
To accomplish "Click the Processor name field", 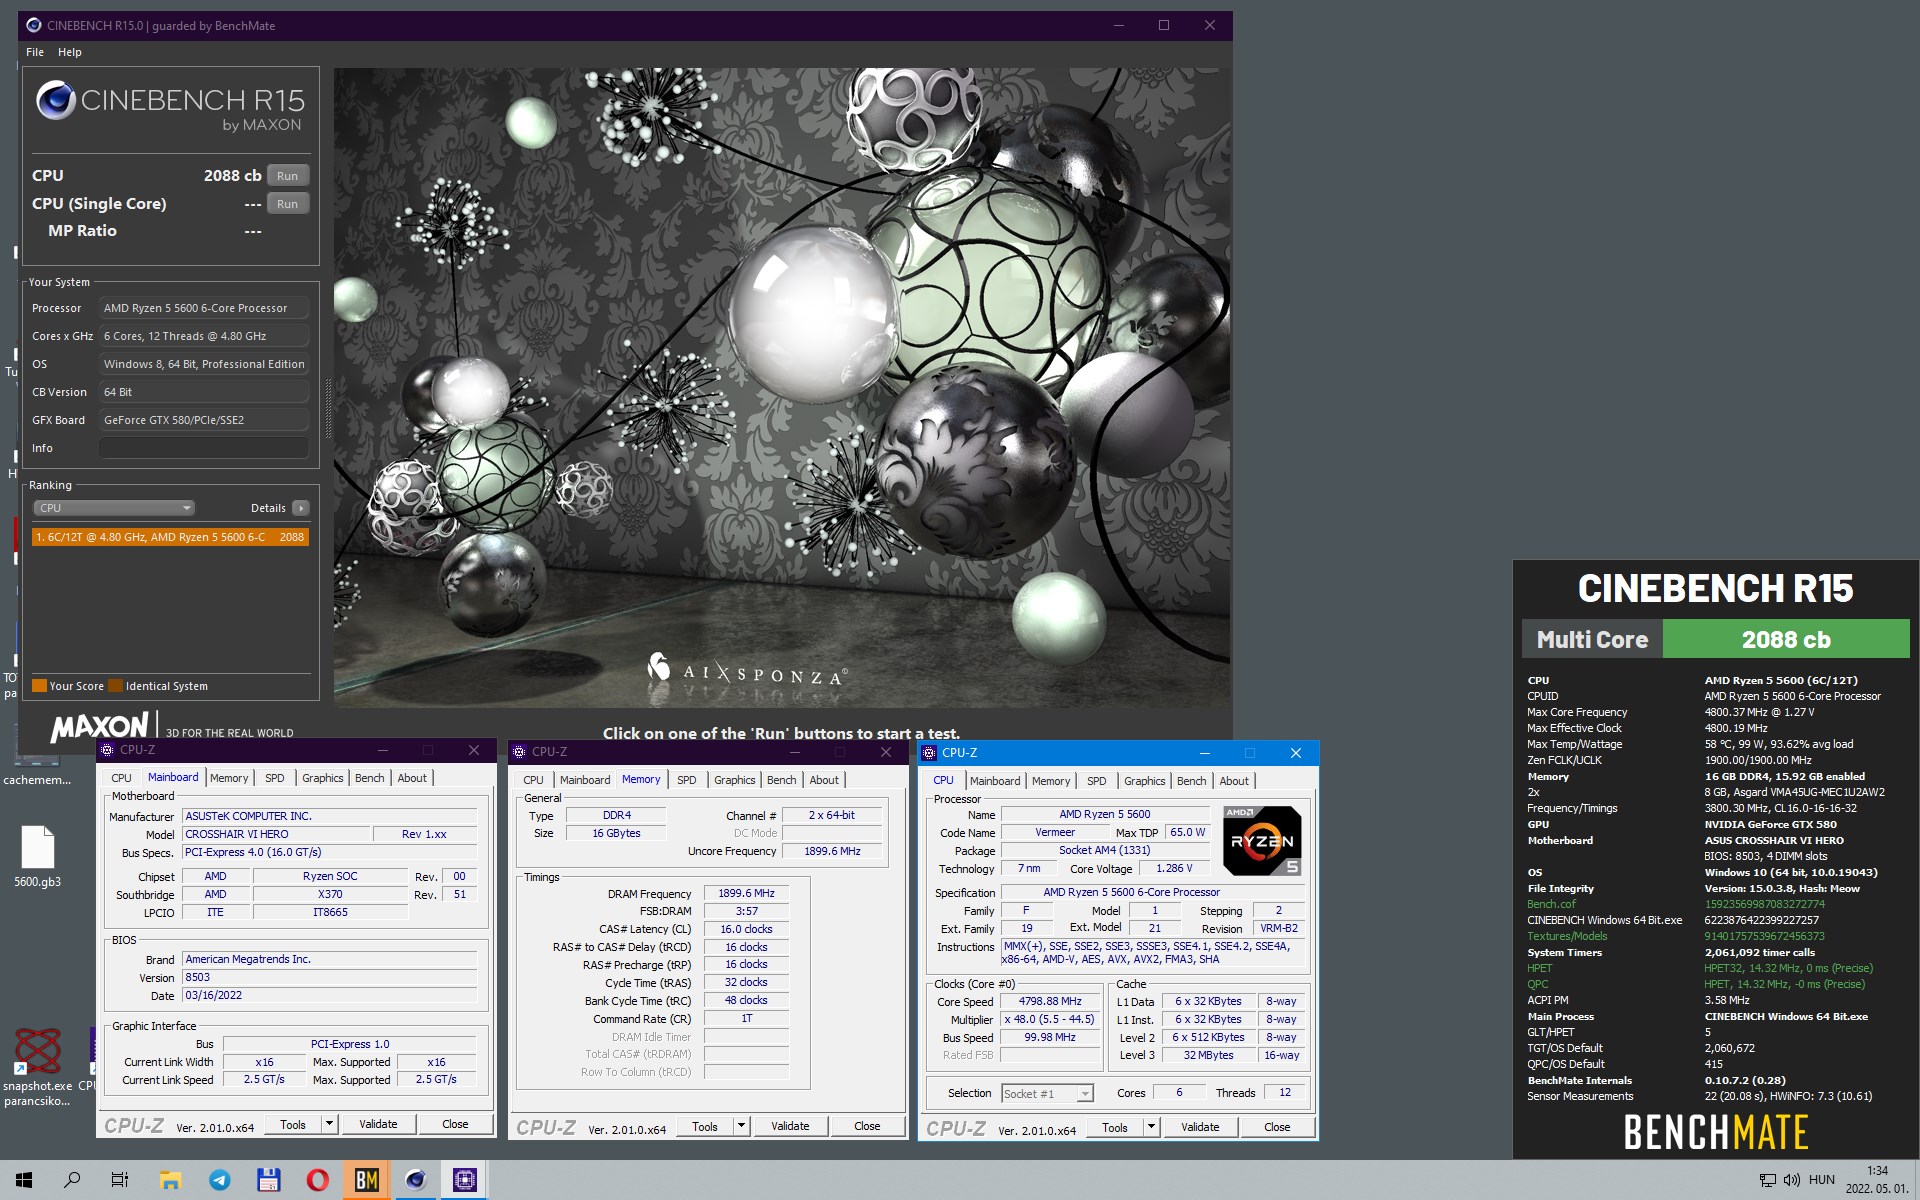I will pyautogui.click(x=203, y=308).
